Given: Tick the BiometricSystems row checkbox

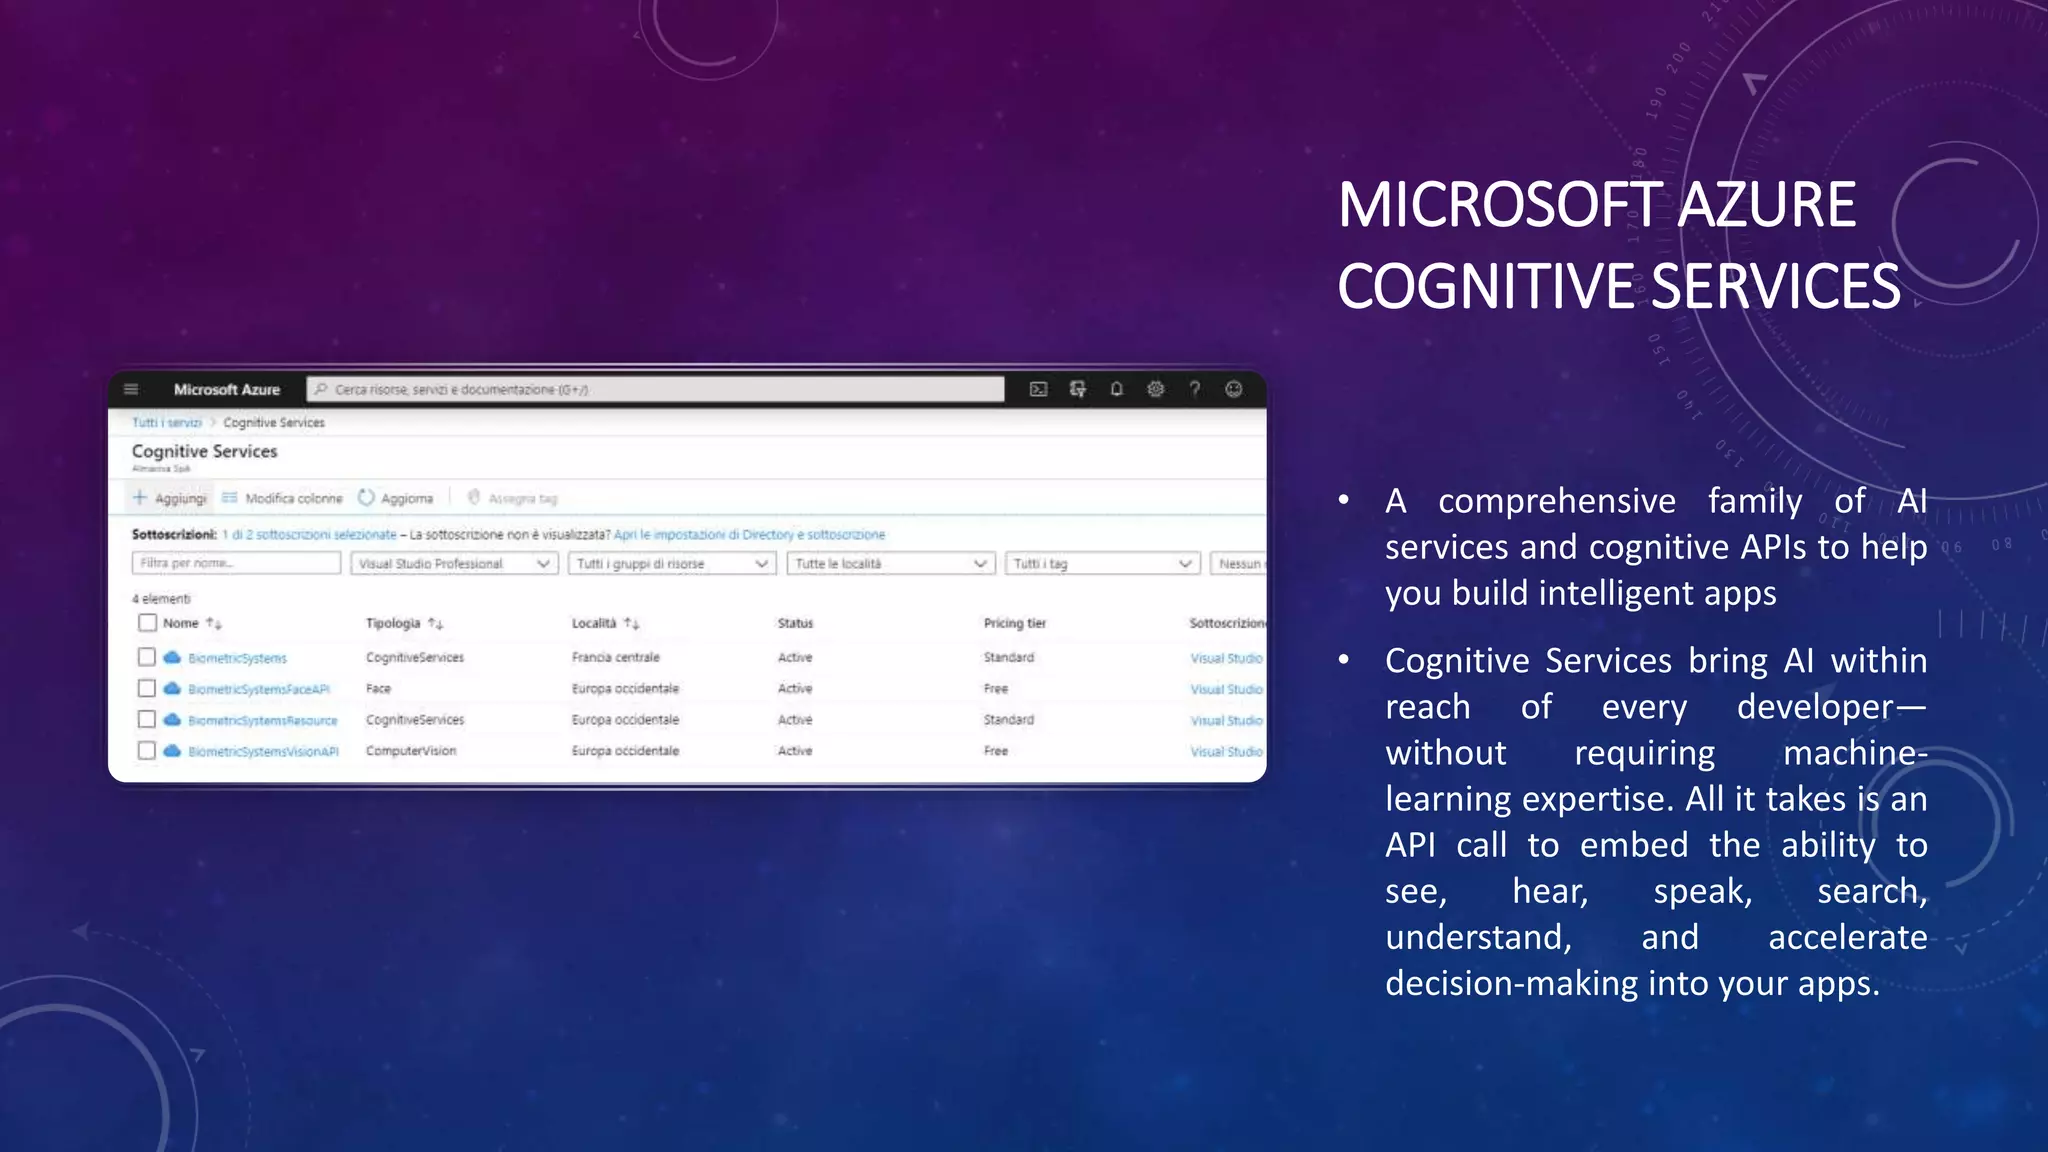Looking at the screenshot, I should pyautogui.click(x=147, y=657).
